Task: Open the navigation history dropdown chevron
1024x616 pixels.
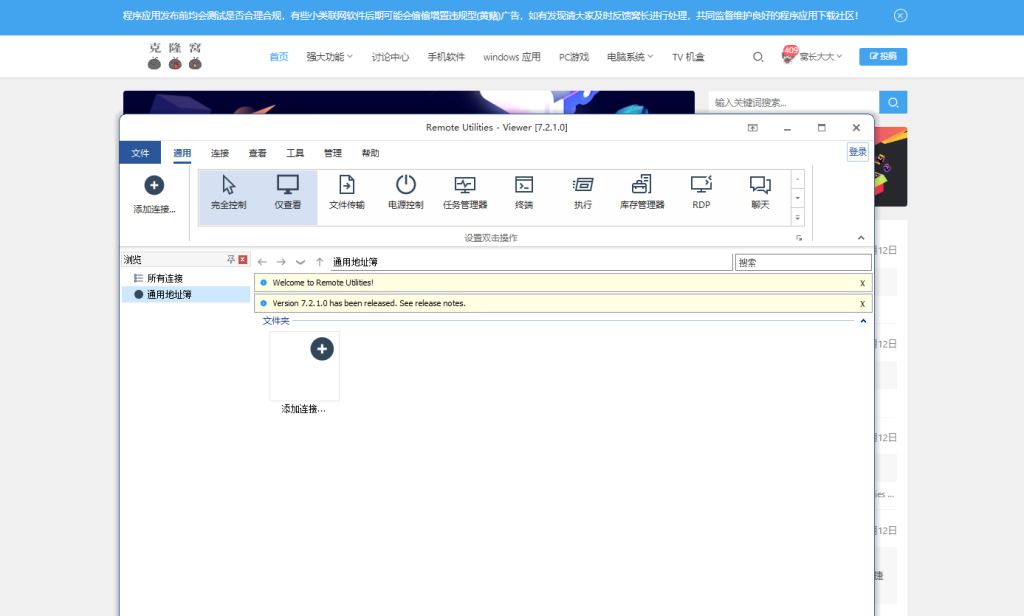Action: coord(300,262)
